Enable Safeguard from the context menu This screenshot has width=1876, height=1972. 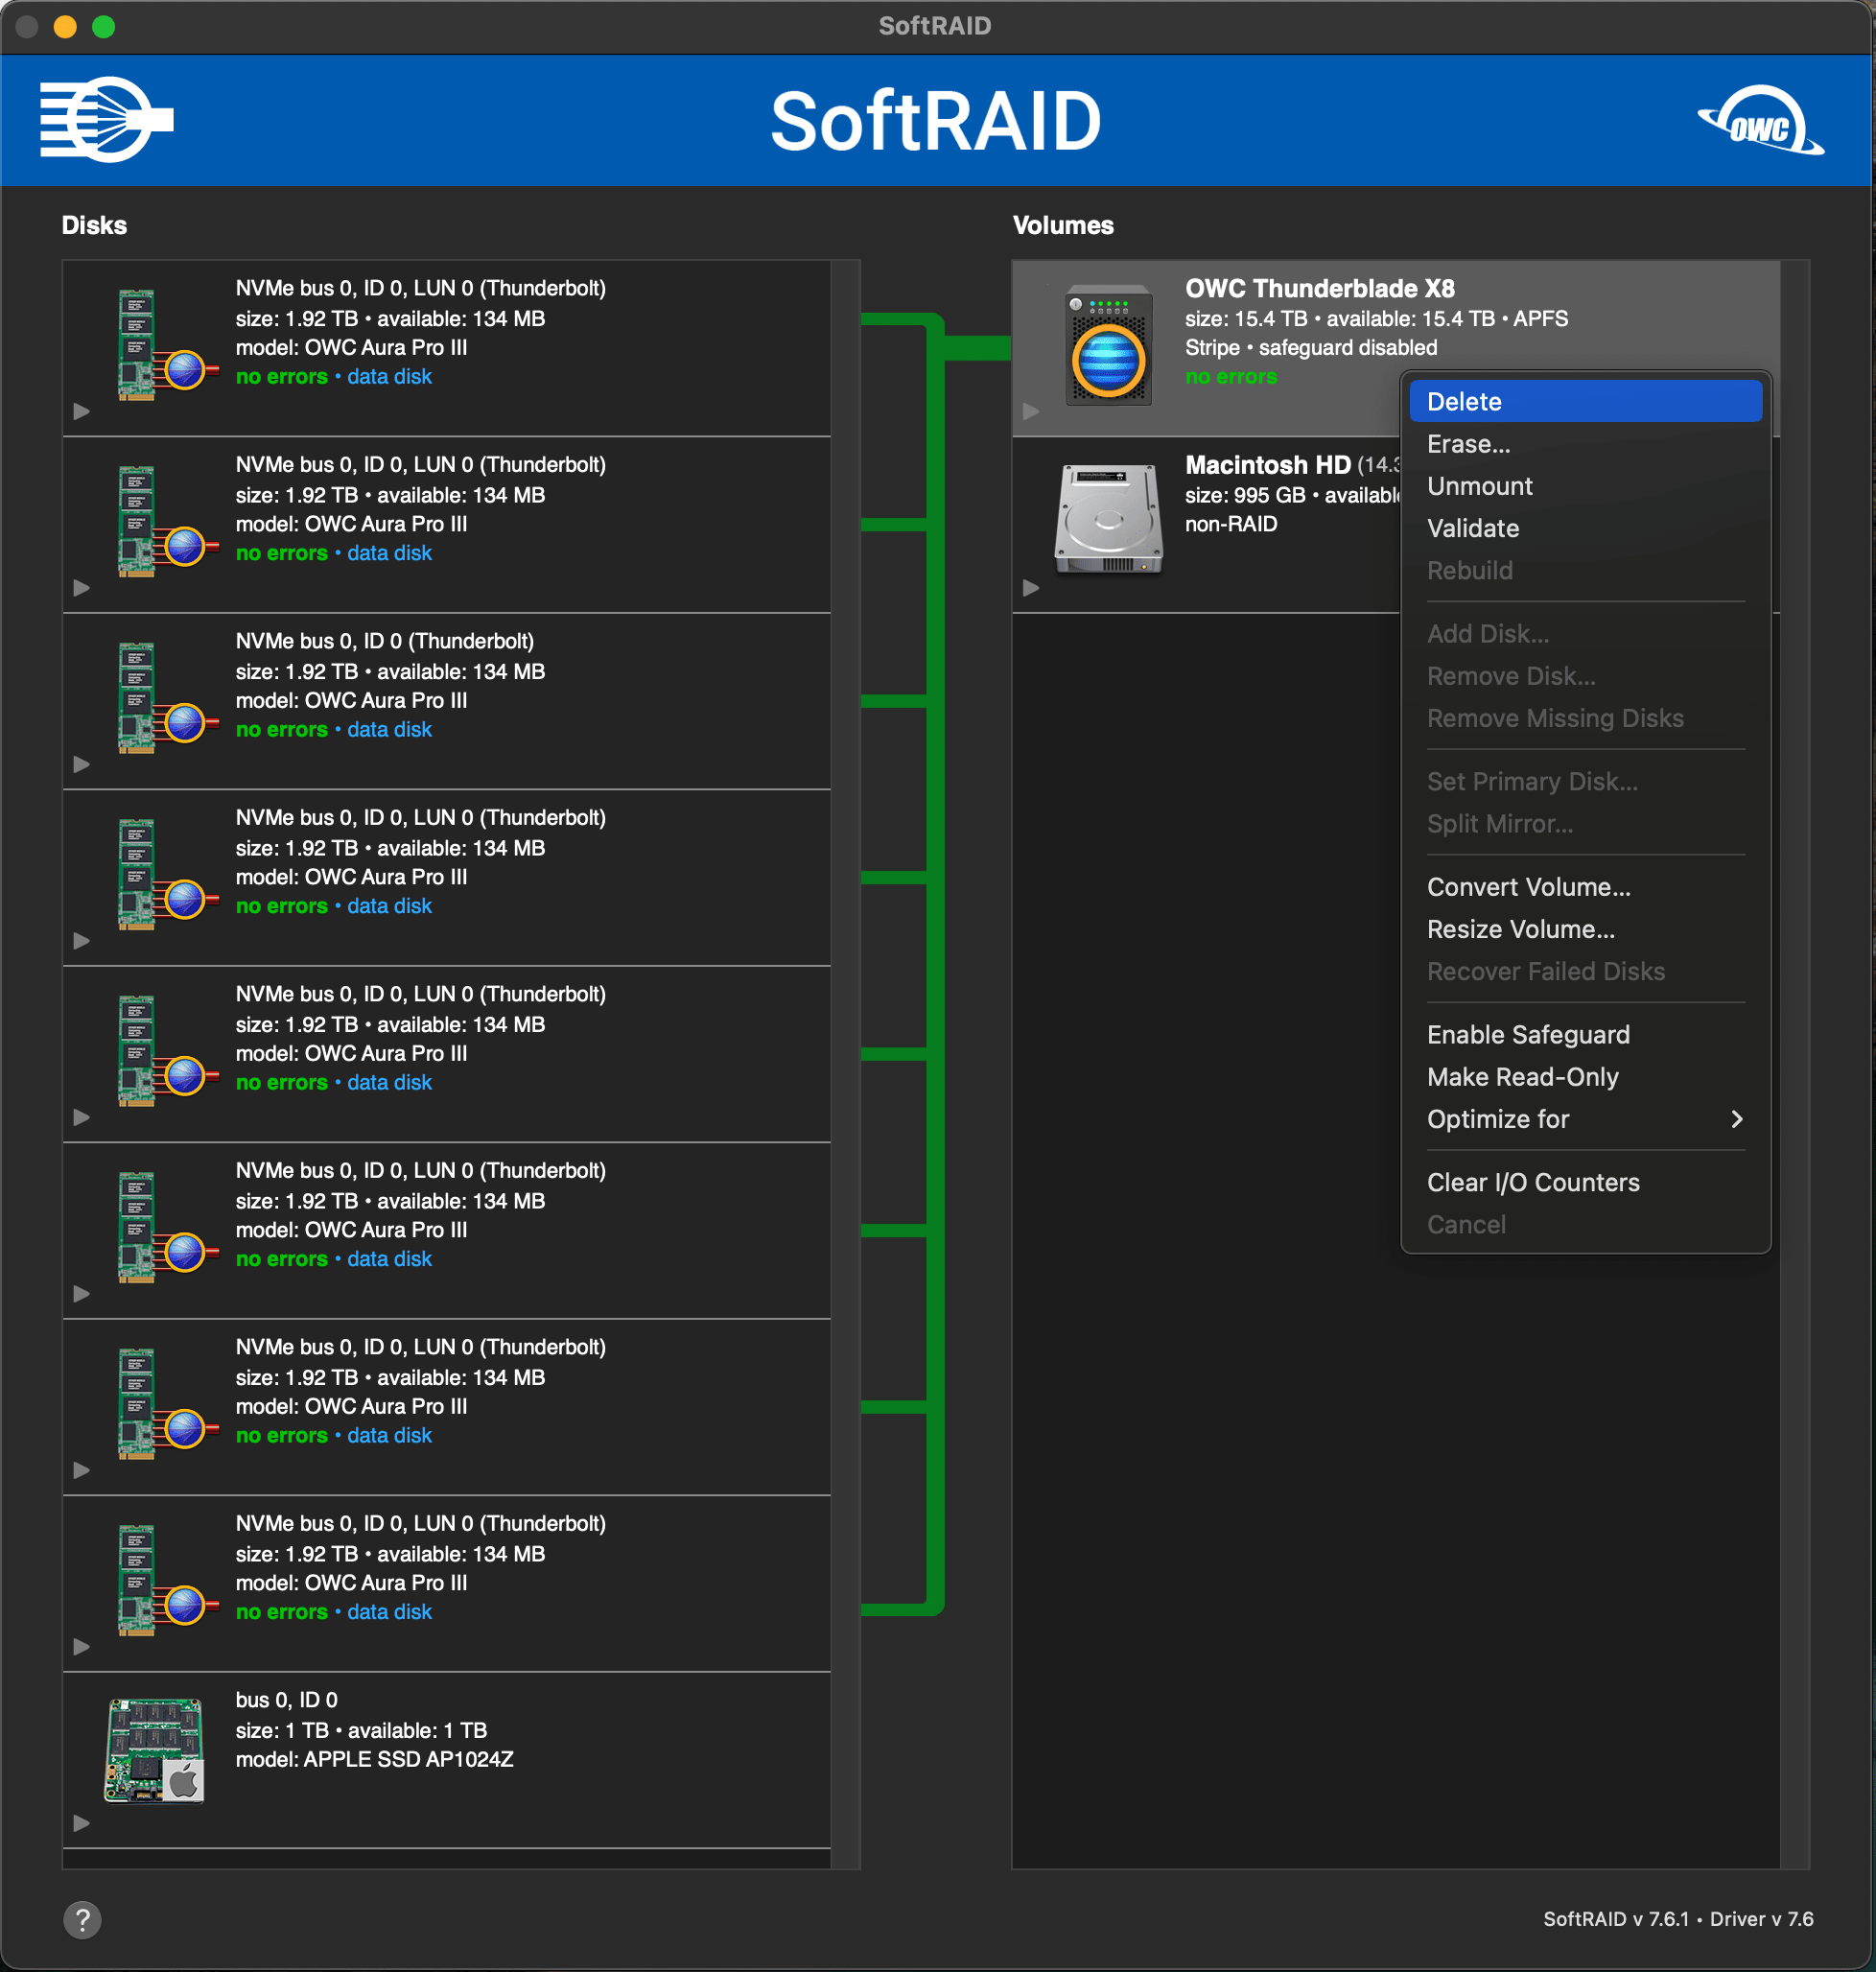1527,1035
